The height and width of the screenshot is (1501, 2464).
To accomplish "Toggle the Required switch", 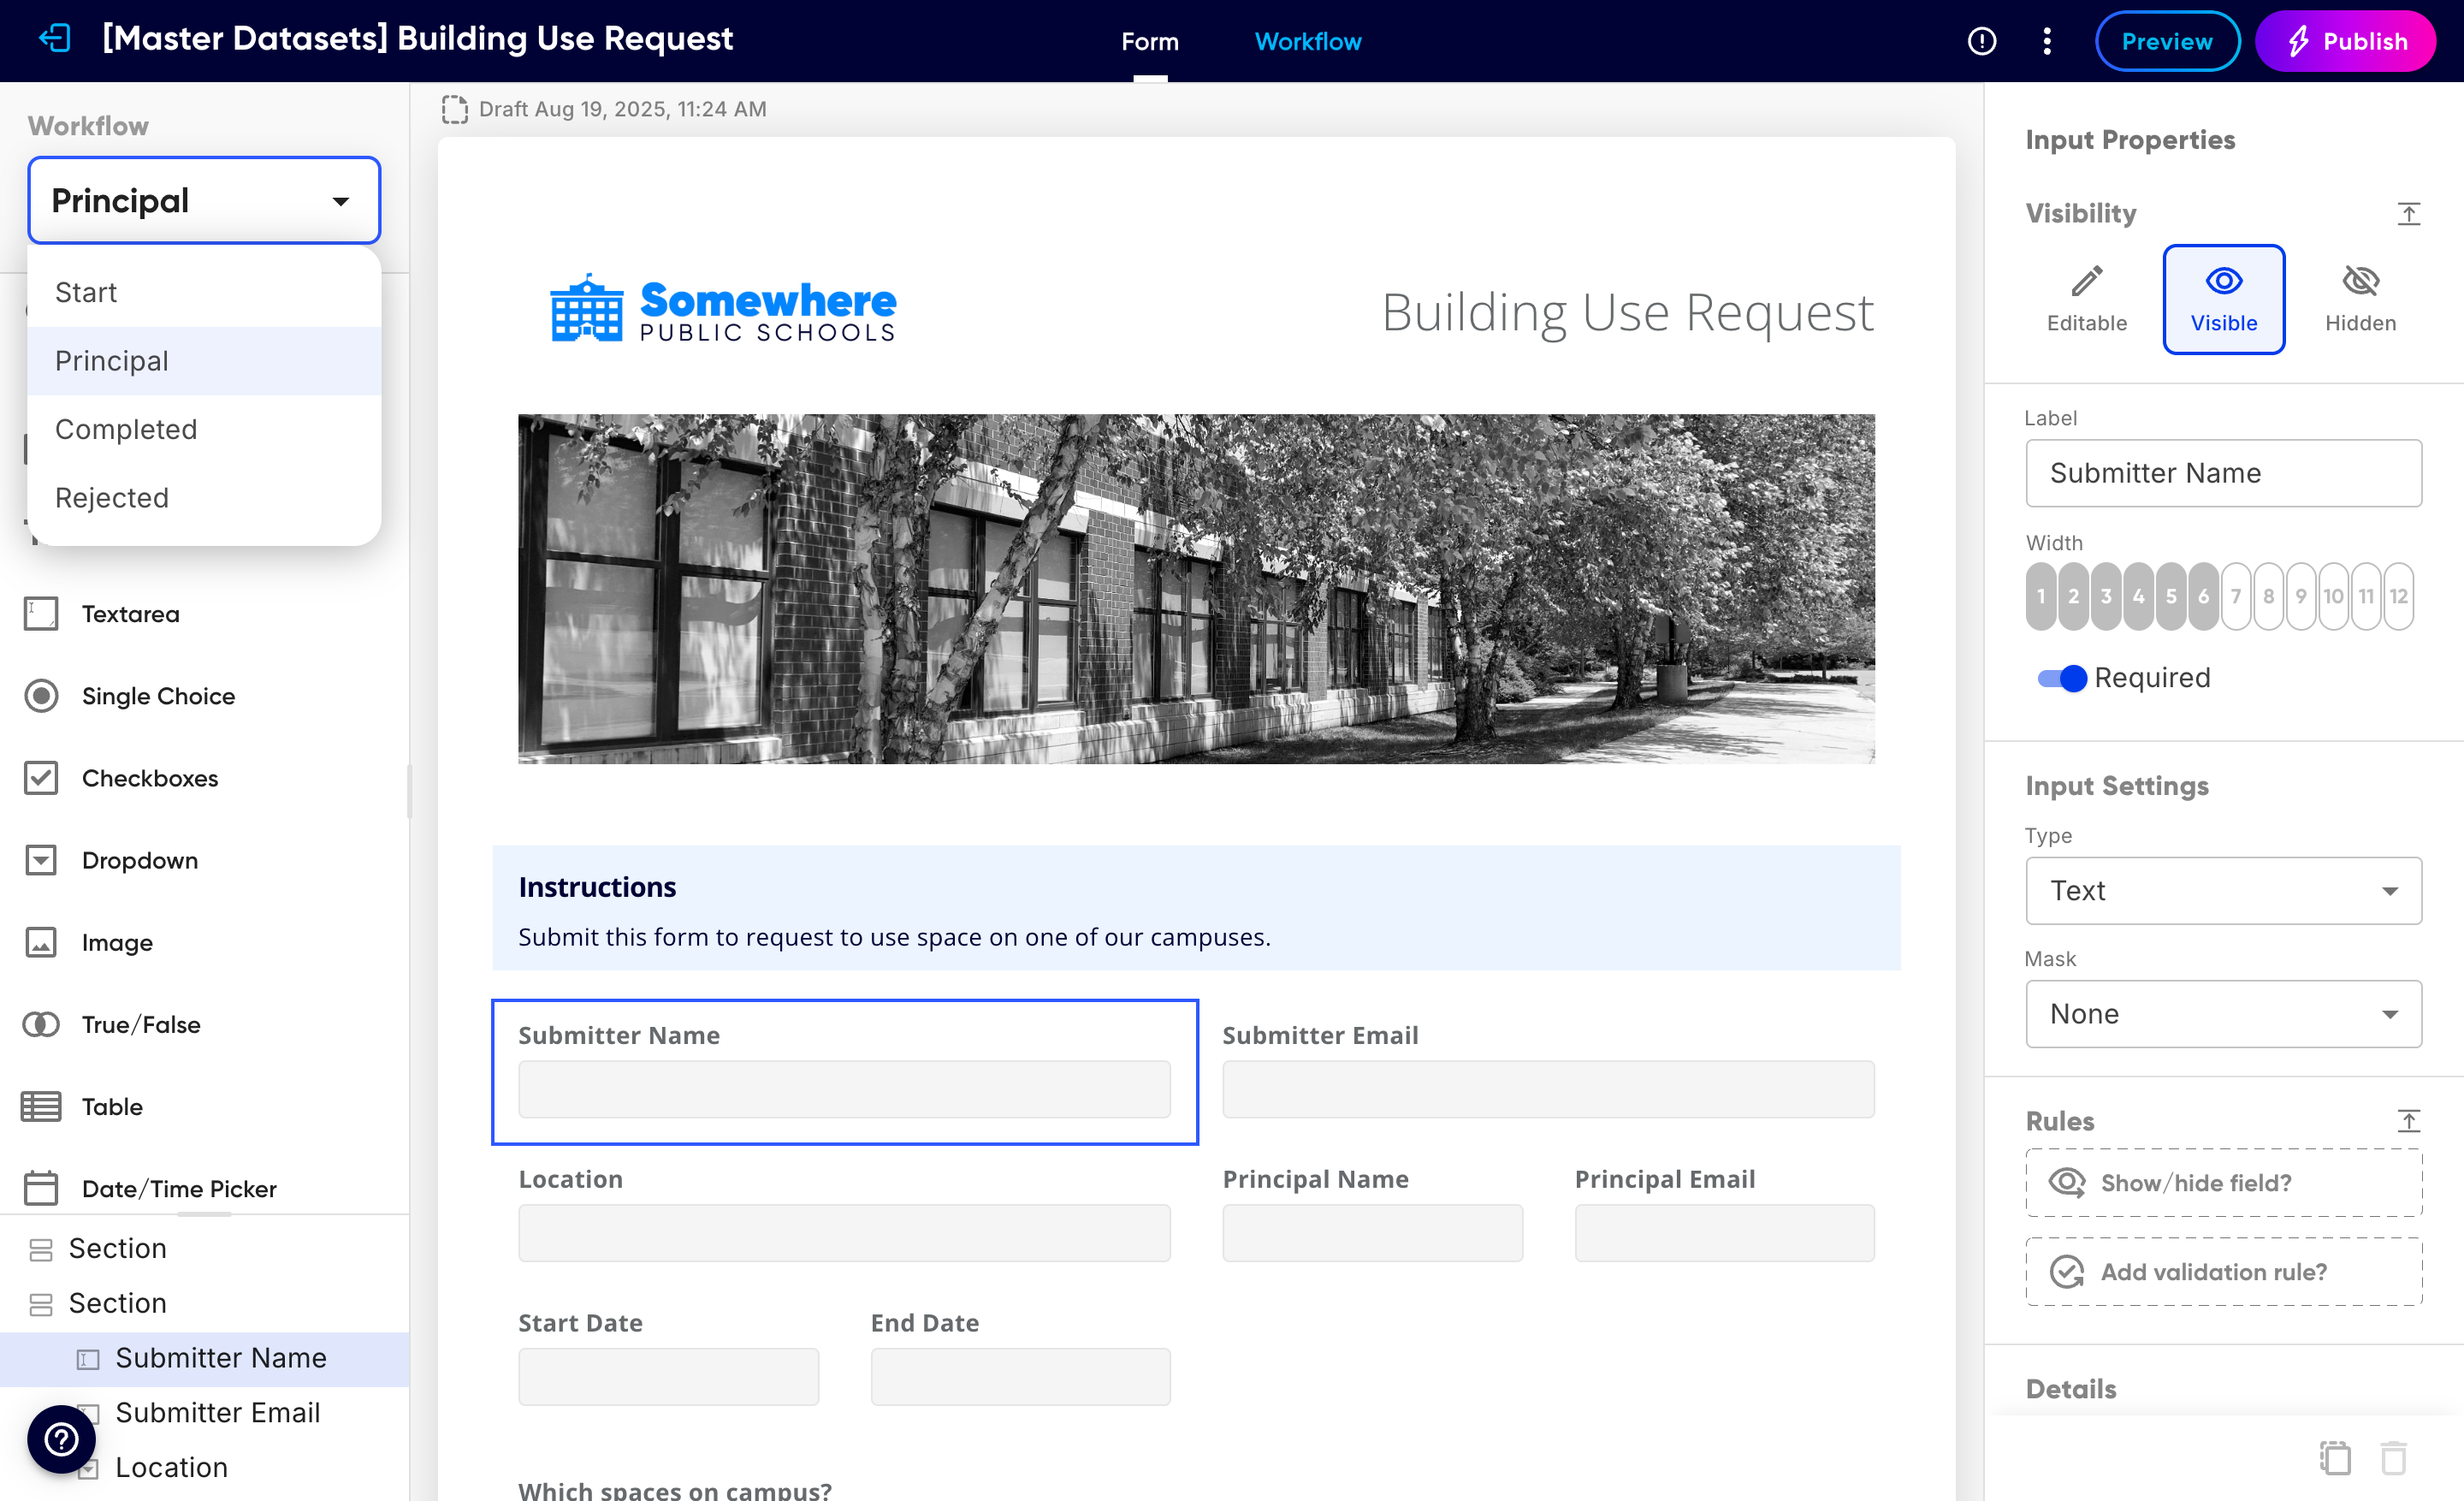I will 2062,678.
